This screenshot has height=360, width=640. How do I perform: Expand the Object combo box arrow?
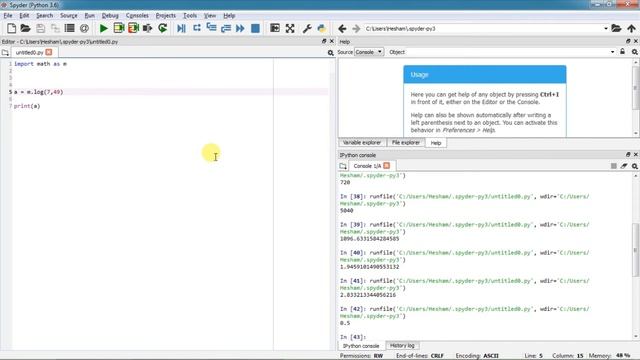point(612,52)
